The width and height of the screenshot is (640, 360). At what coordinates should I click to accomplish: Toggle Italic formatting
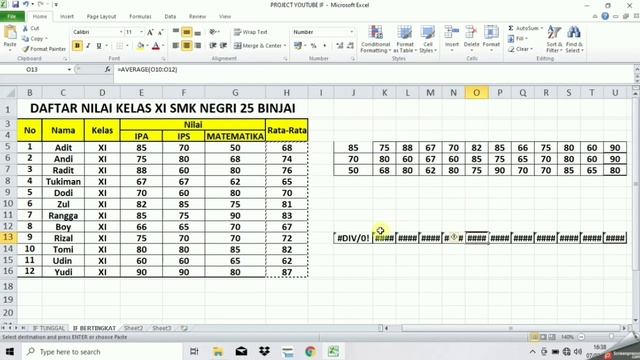click(88, 46)
